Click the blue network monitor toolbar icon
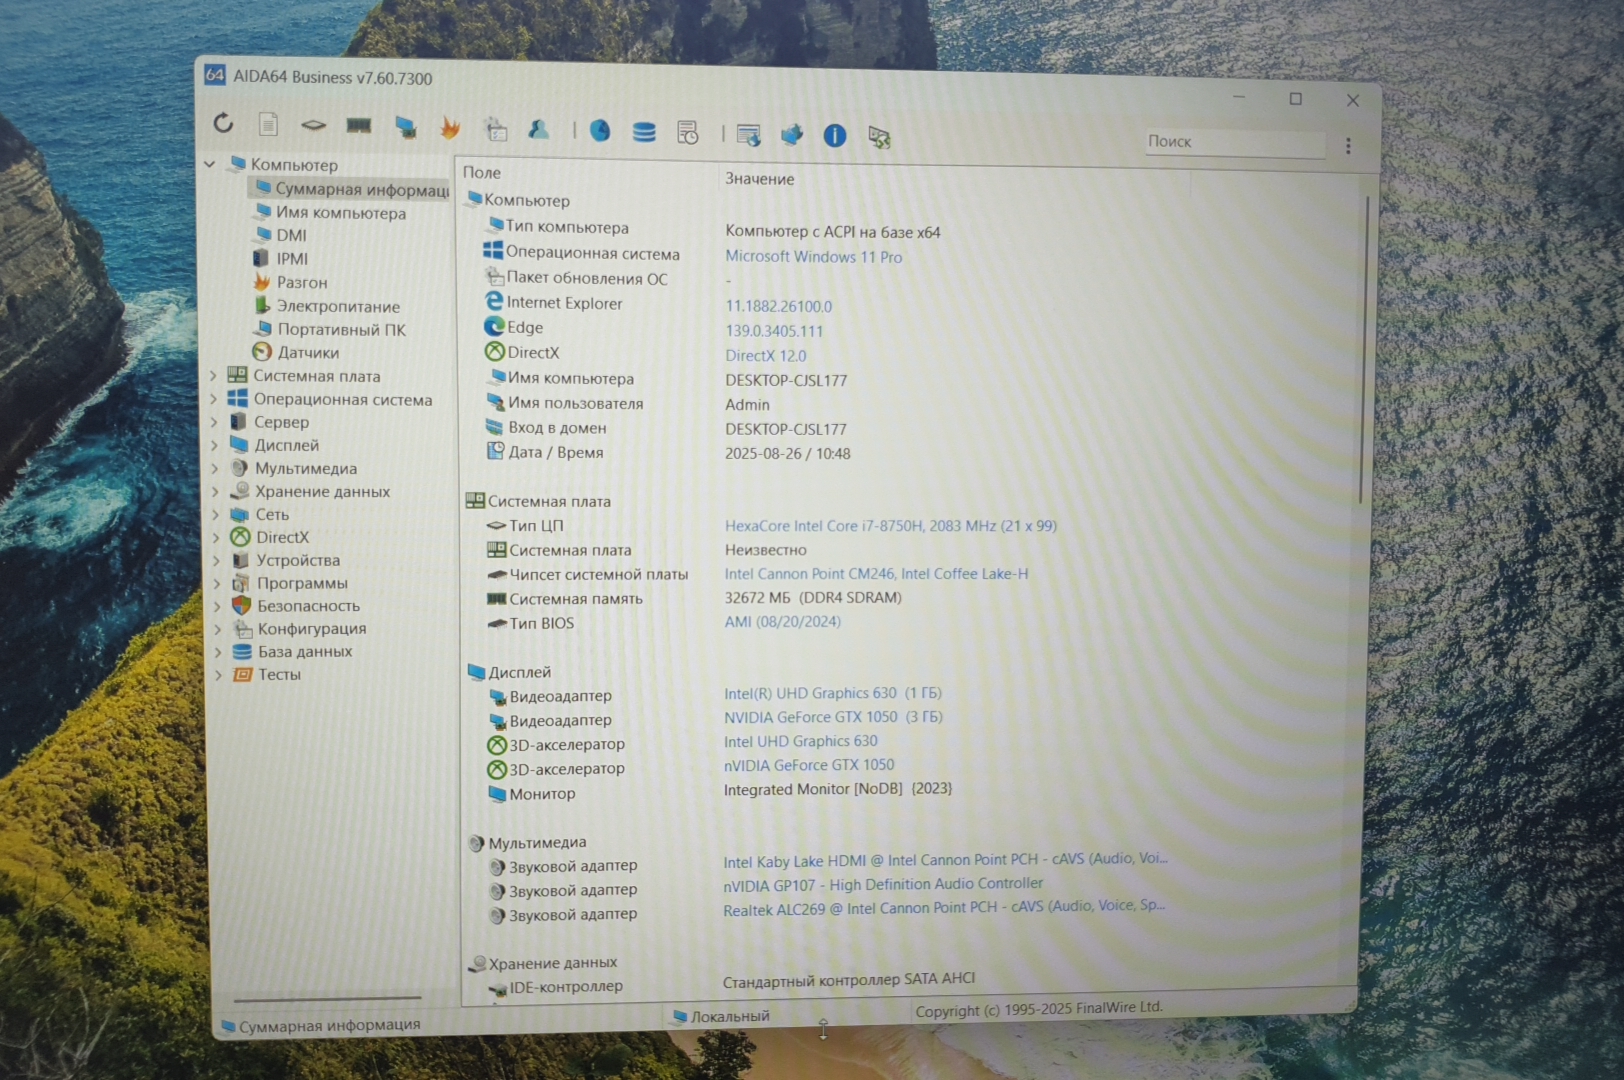This screenshot has height=1080, width=1624. pyautogui.click(x=791, y=134)
